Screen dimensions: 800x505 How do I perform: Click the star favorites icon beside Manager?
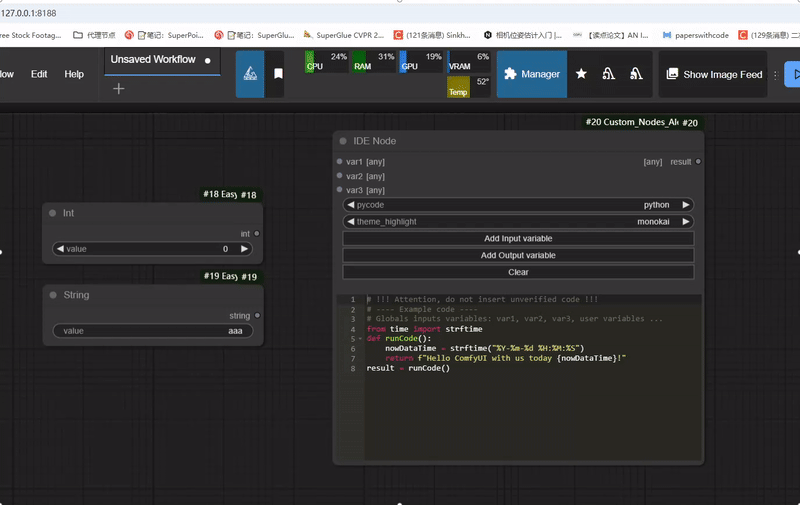pos(581,74)
